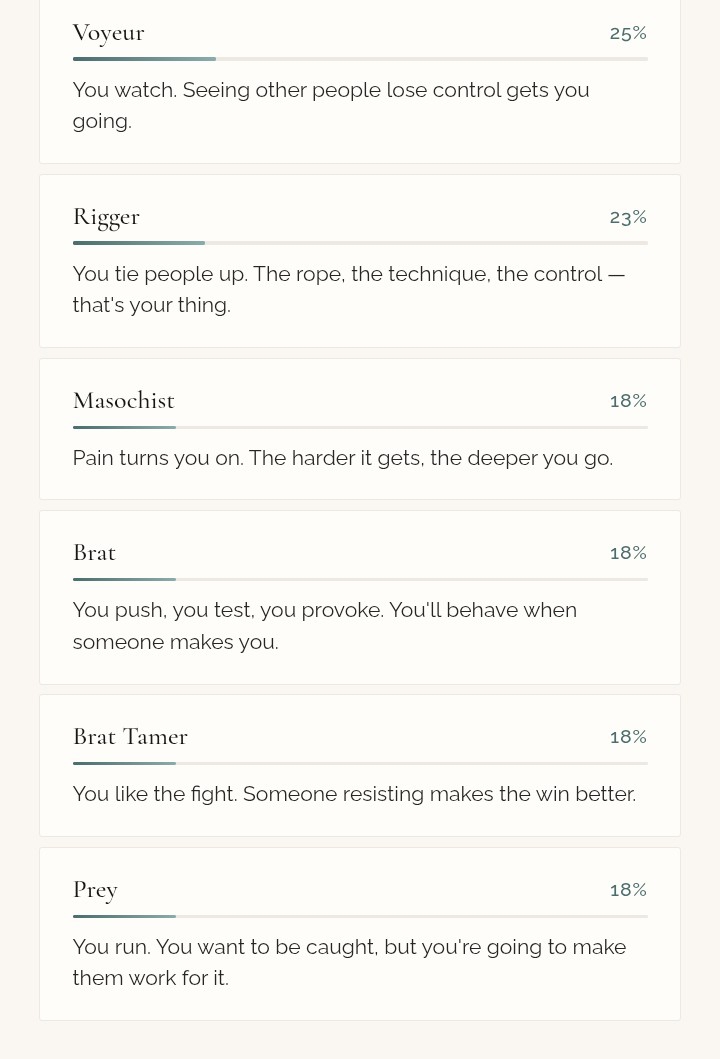Click the Brat Tamer progress bar
The width and height of the screenshot is (720, 1059).
click(x=360, y=763)
